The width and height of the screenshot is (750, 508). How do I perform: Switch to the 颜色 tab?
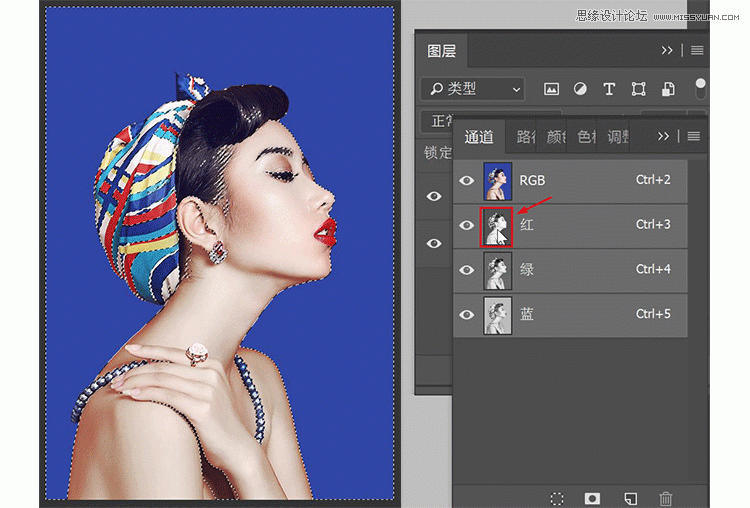coord(556,137)
